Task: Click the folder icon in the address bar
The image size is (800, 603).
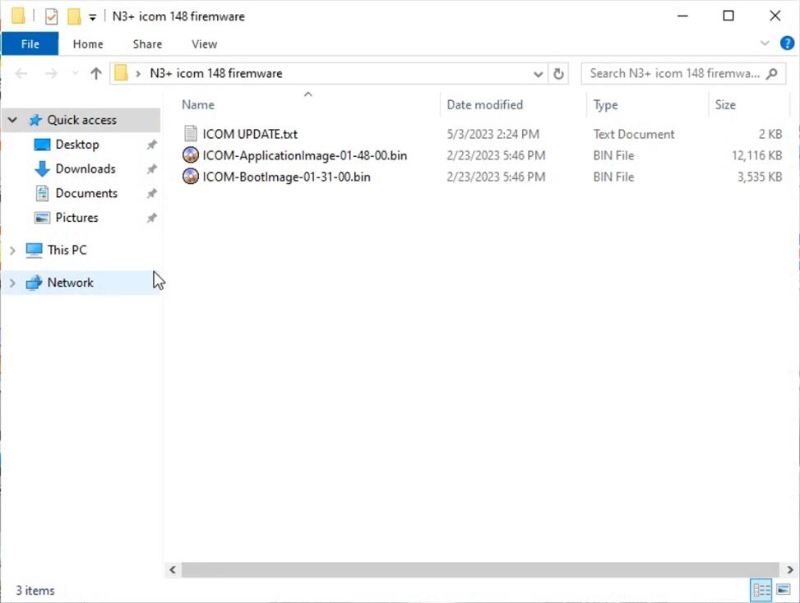Action: click(x=121, y=73)
